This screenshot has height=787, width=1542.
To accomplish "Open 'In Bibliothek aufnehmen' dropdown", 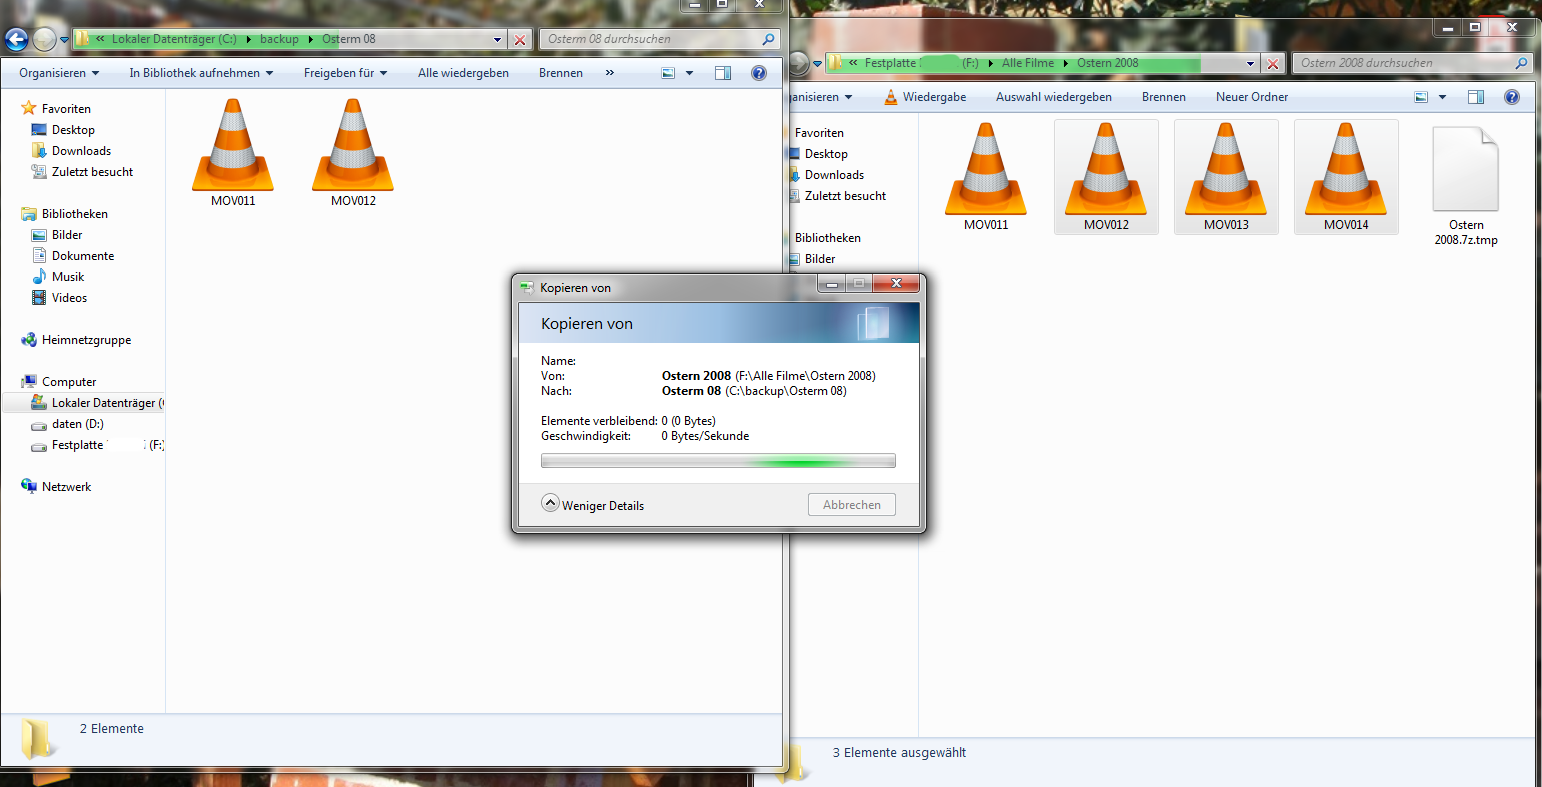I will 201,73.
